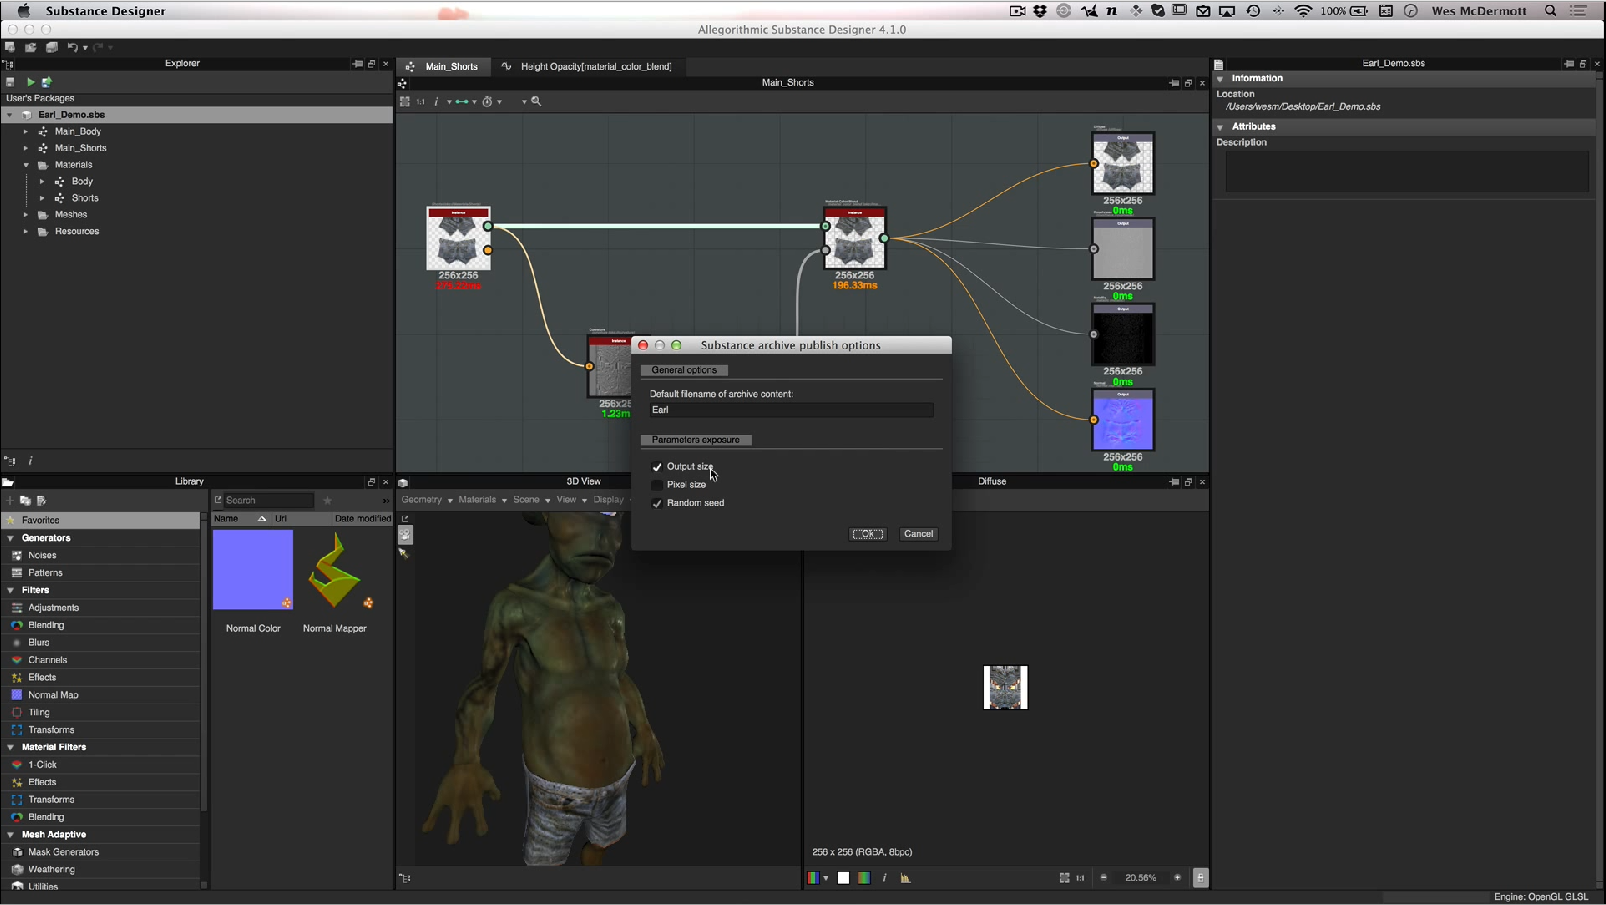Switch to the Height Opacity tab
Viewport: 1606px width, 905px height.
click(x=595, y=67)
